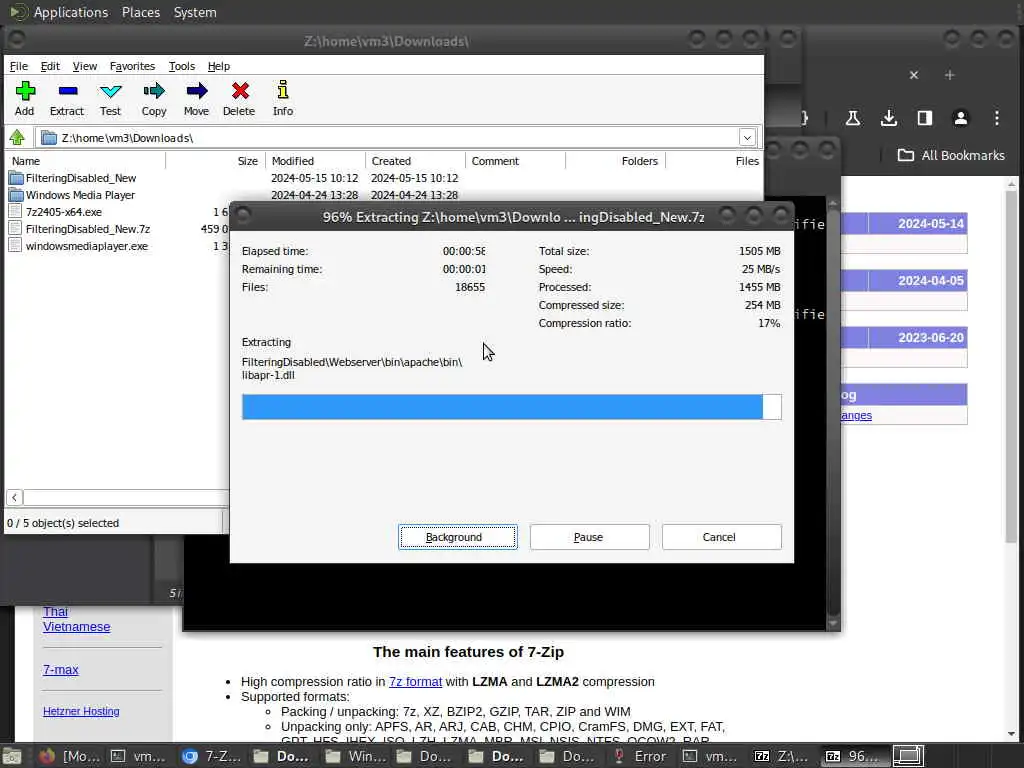Click the browser labs flask icon
Screen dimensions: 1024x768
point(852,118)
